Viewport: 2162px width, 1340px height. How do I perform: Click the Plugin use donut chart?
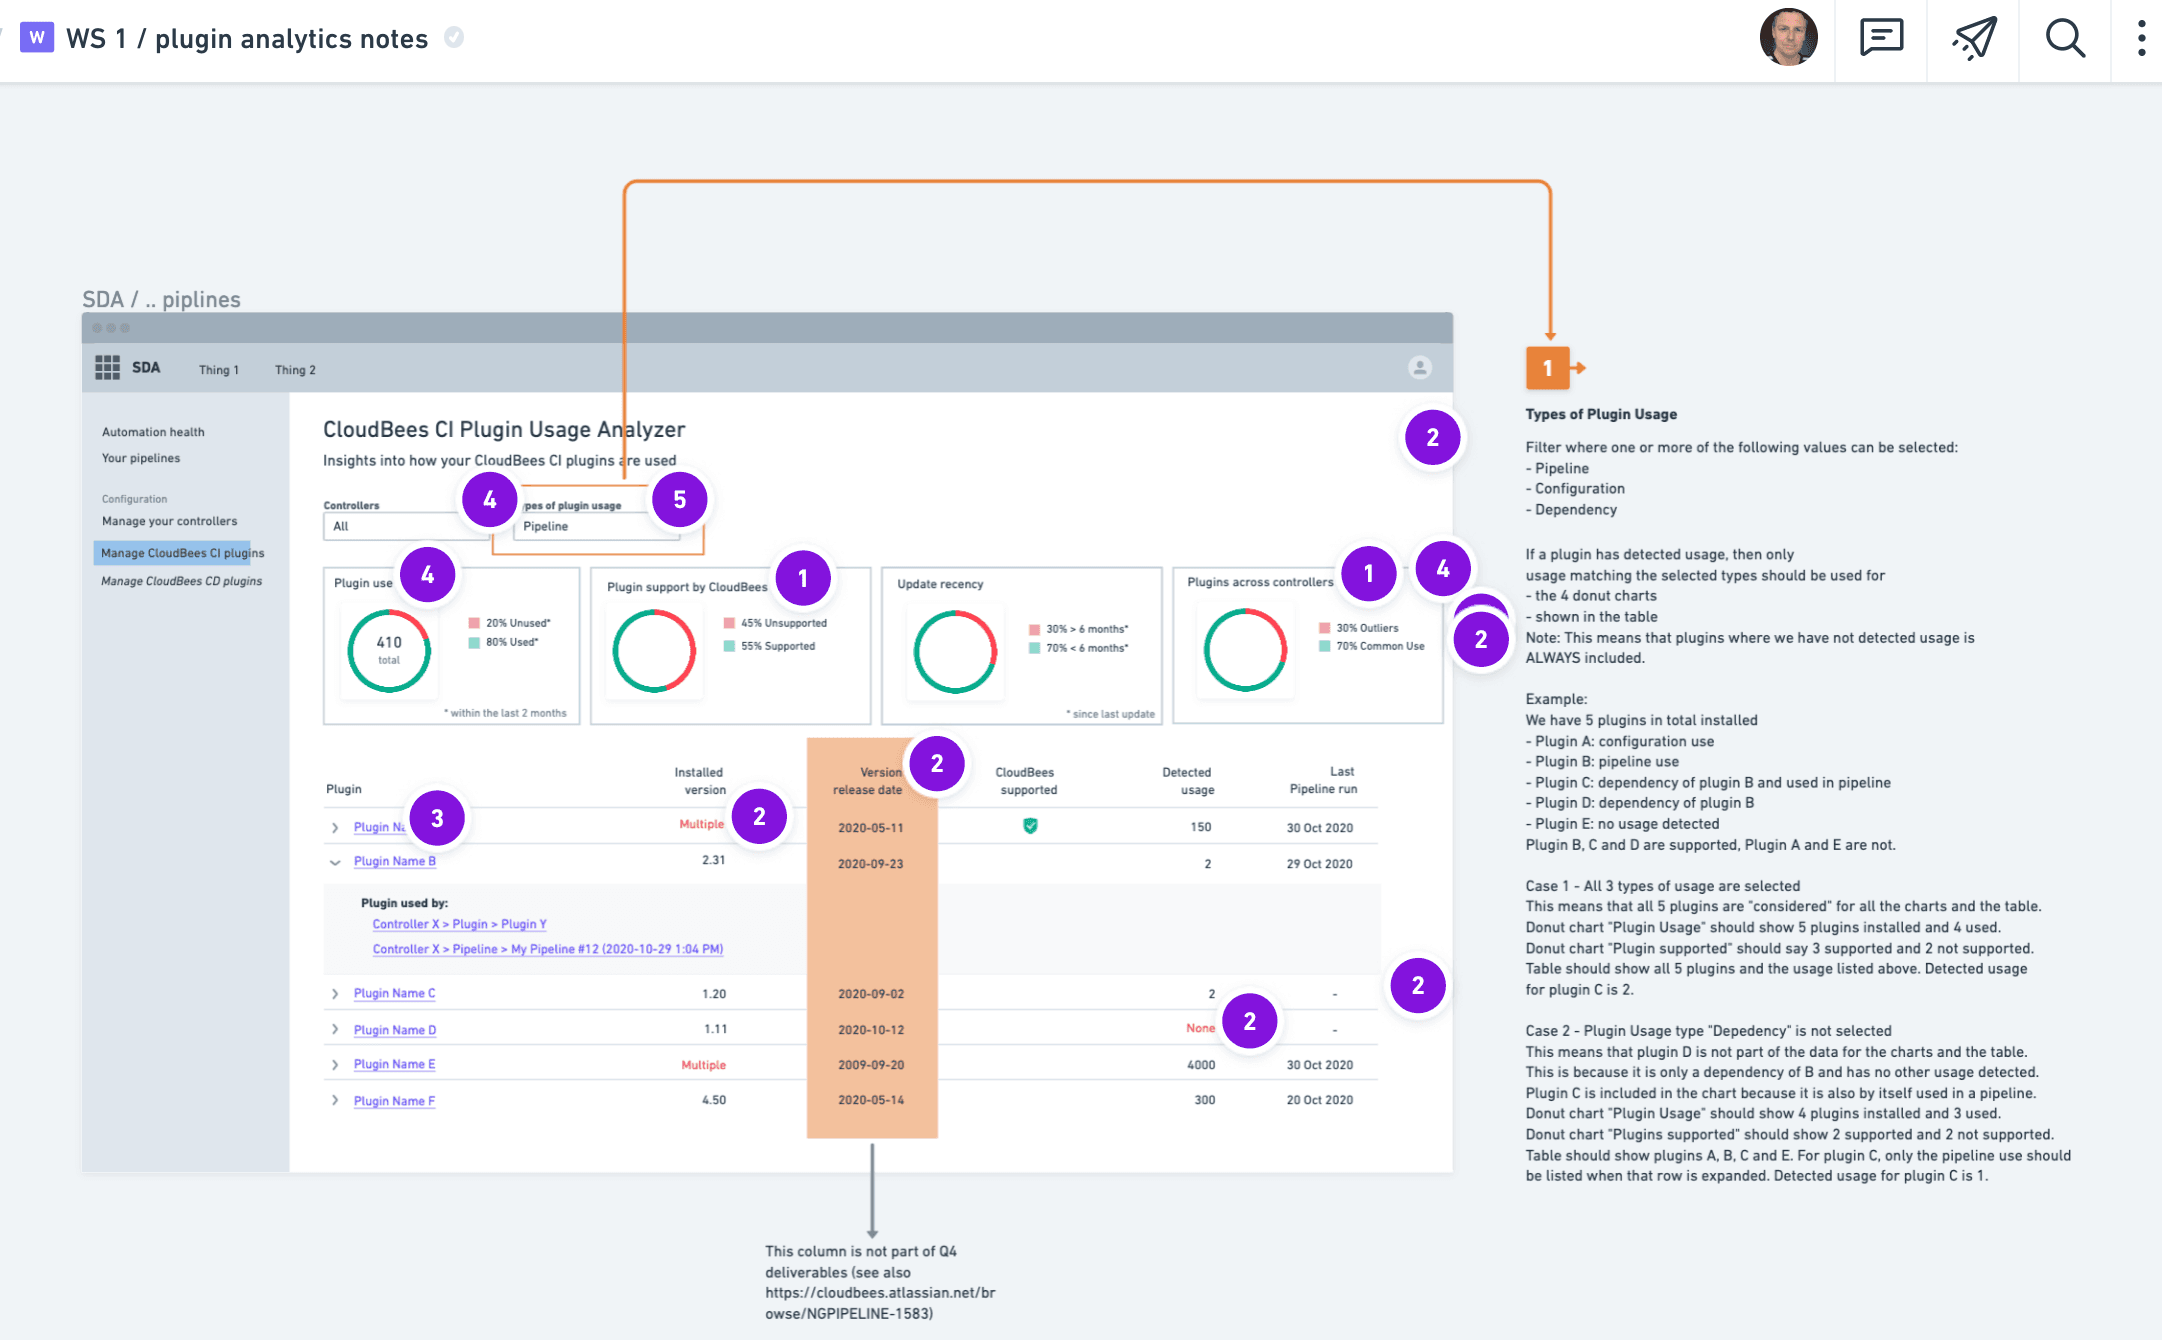tap(389, 651)
